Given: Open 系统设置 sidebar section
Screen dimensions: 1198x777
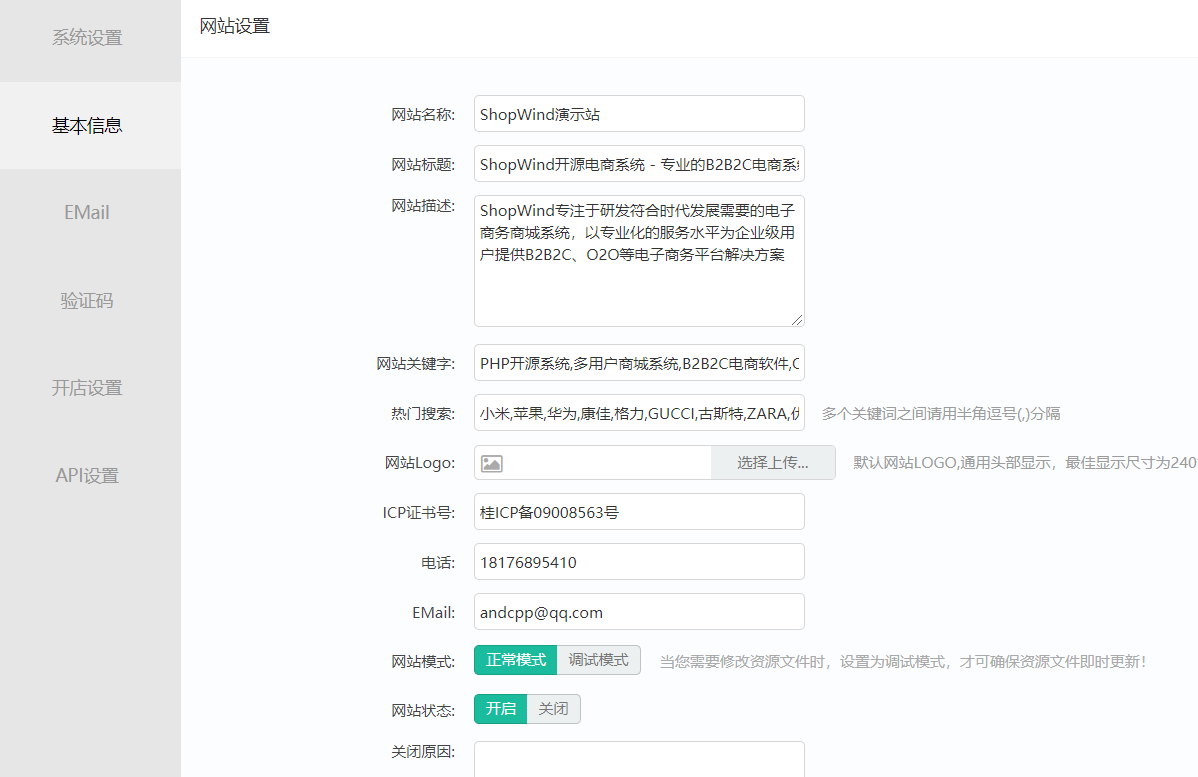Looking at the screenshot, I should click(x=87, y=37).
